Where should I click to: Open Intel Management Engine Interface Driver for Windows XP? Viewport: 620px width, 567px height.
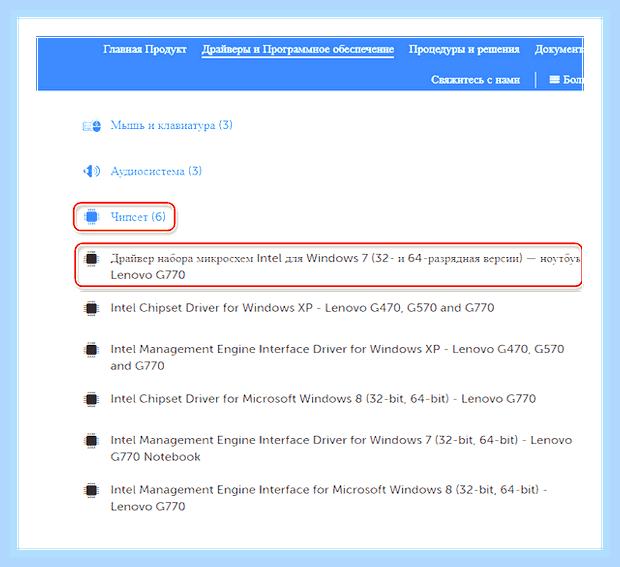click(x=337, y=357)
